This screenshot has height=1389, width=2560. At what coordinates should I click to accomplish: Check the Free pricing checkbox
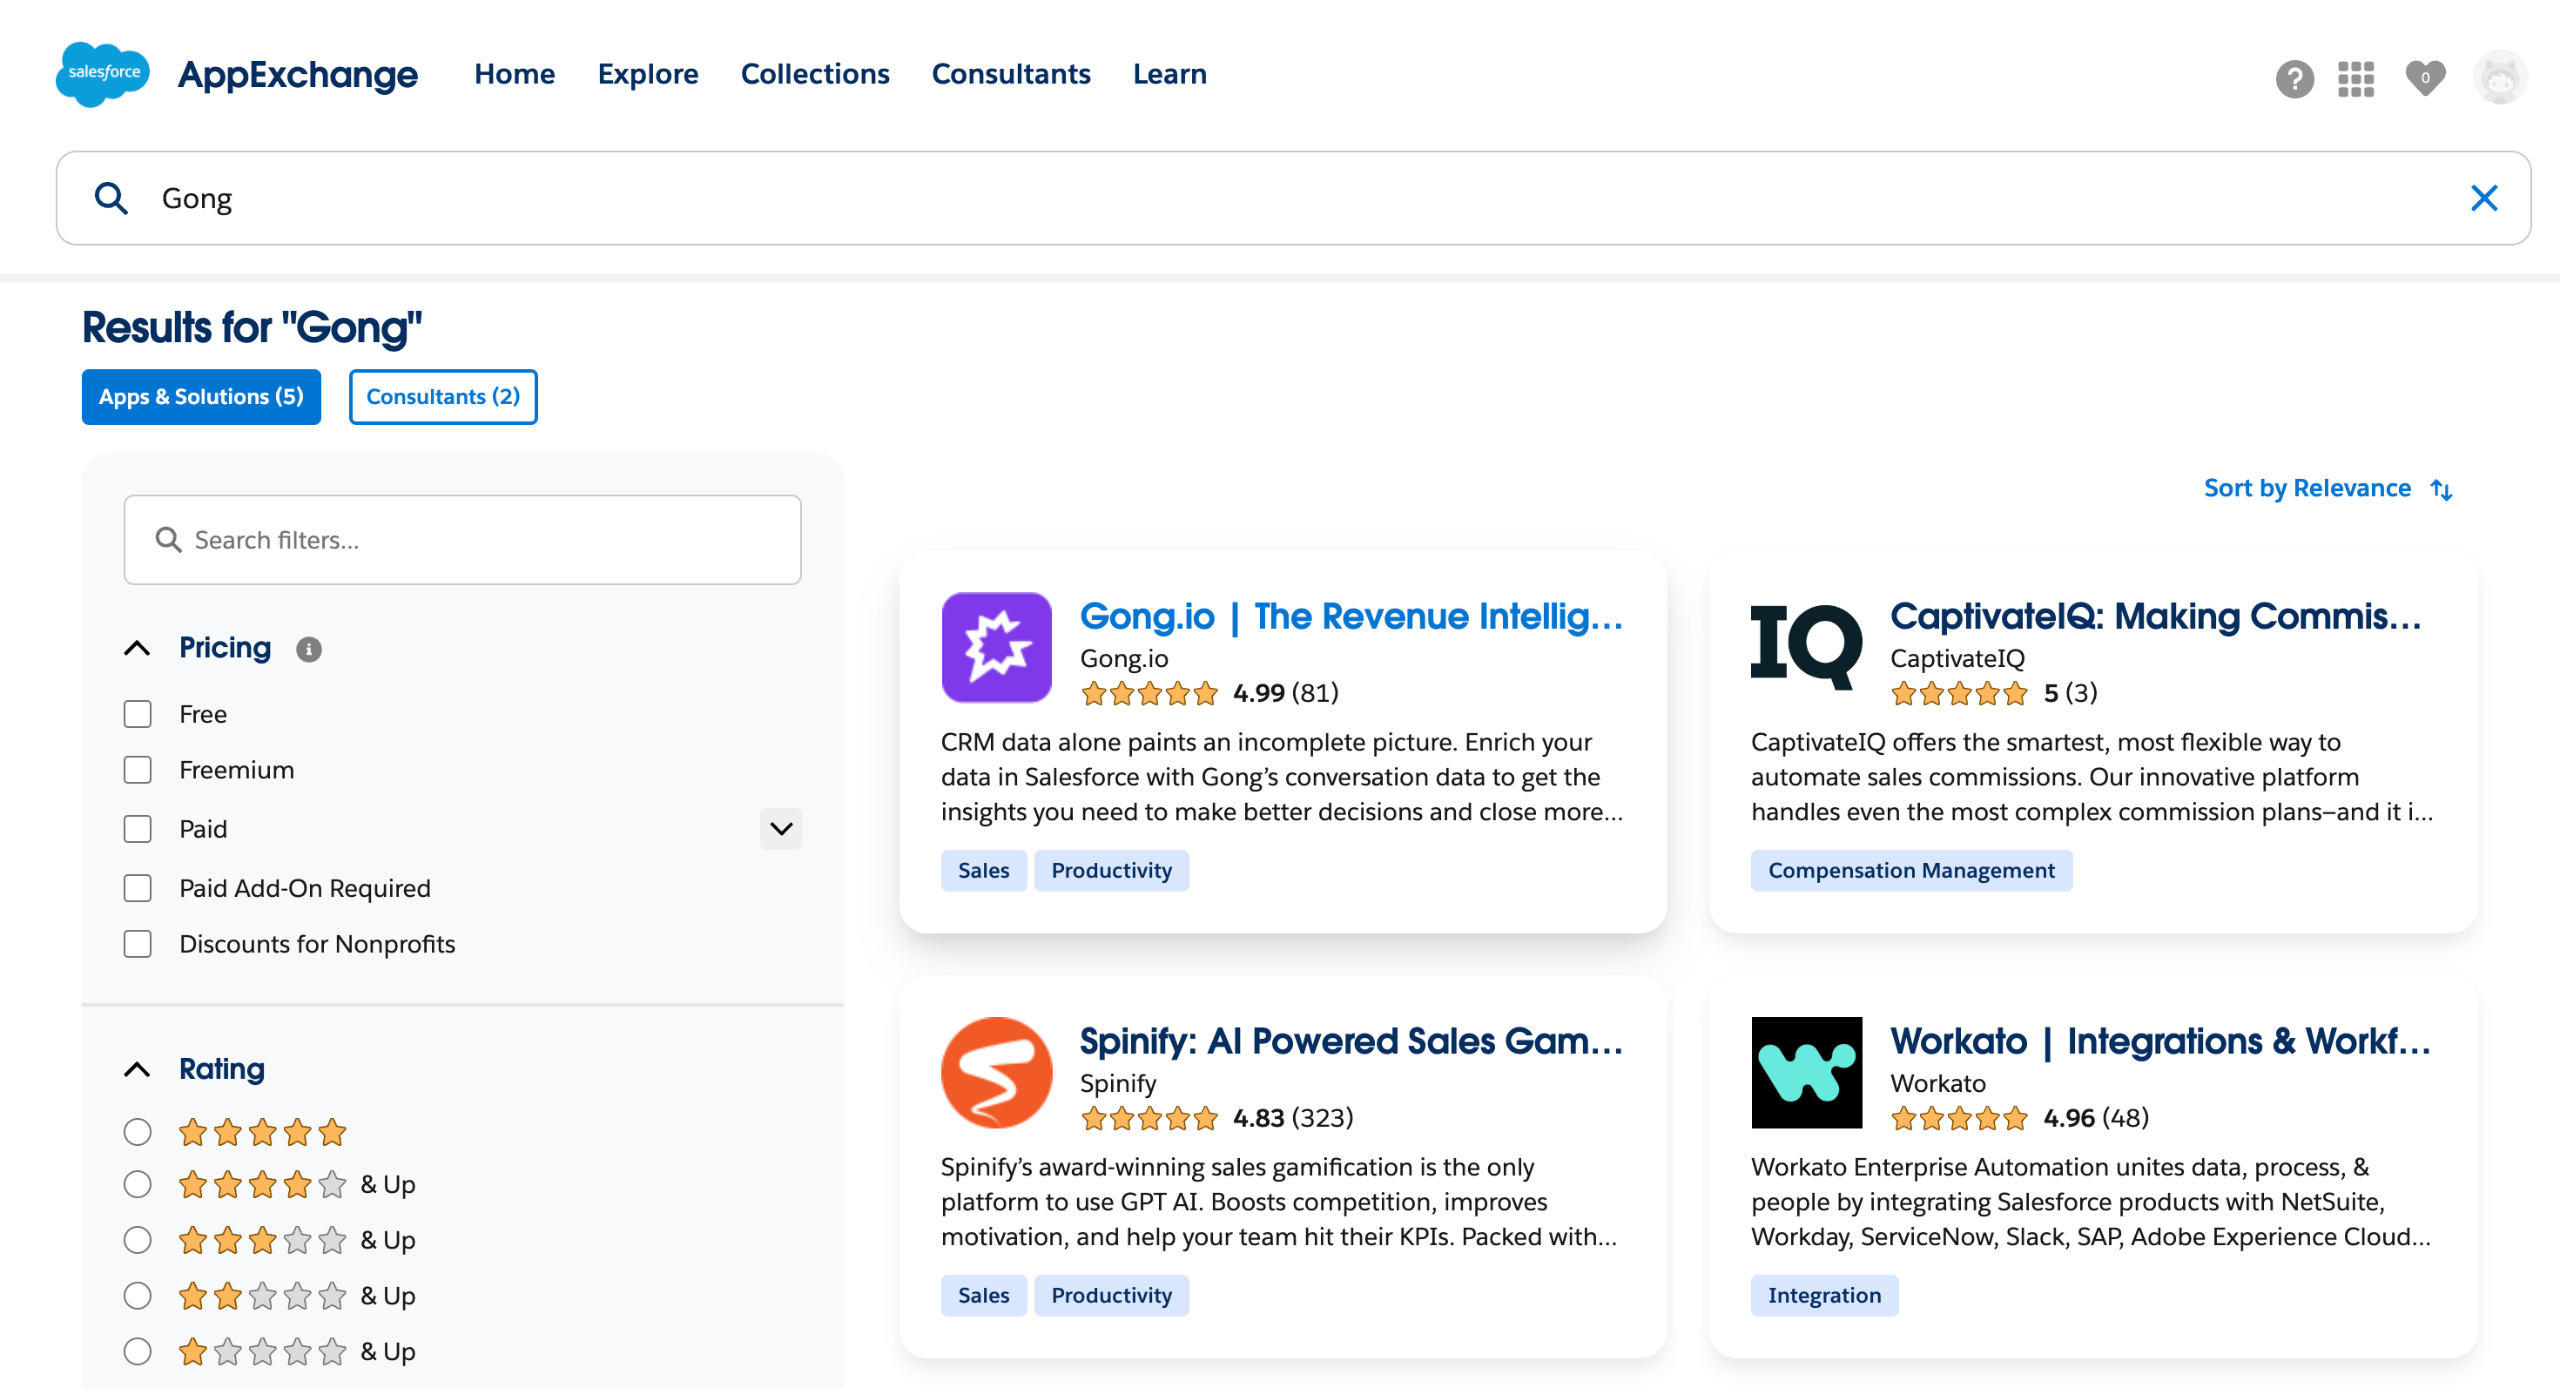[x=137, y=714]
